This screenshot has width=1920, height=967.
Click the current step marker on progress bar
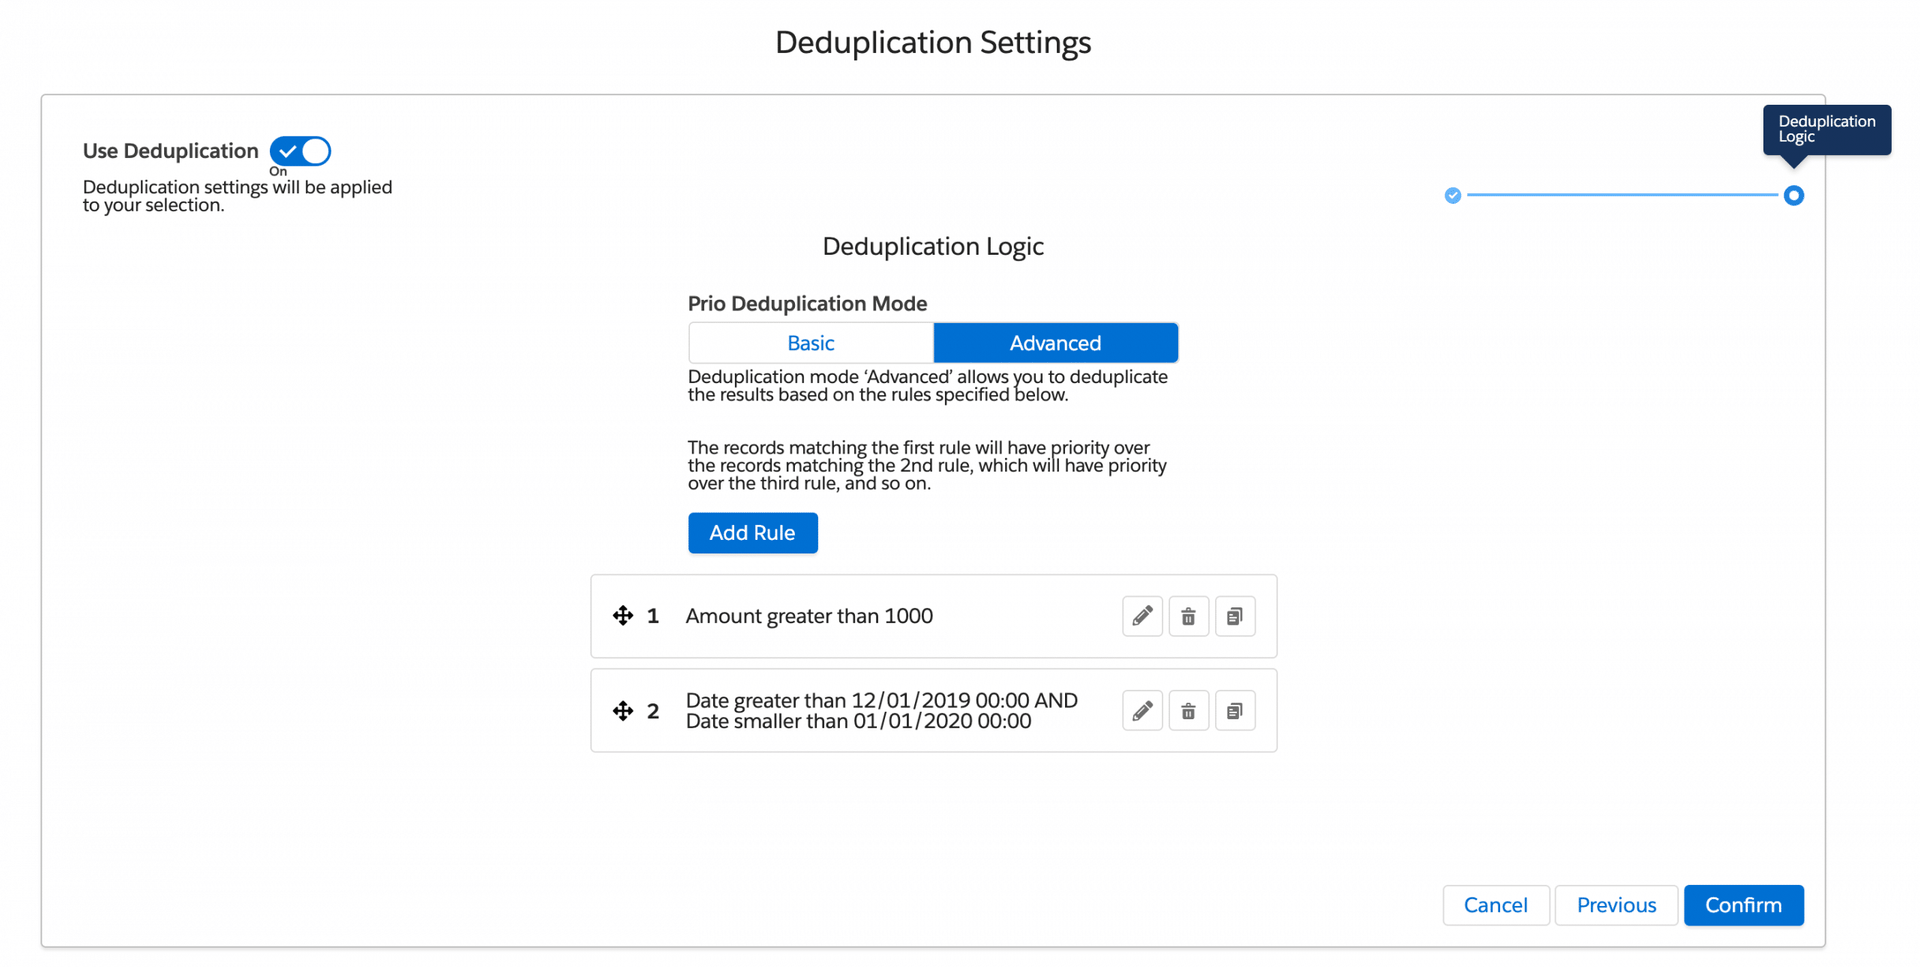1793,196
